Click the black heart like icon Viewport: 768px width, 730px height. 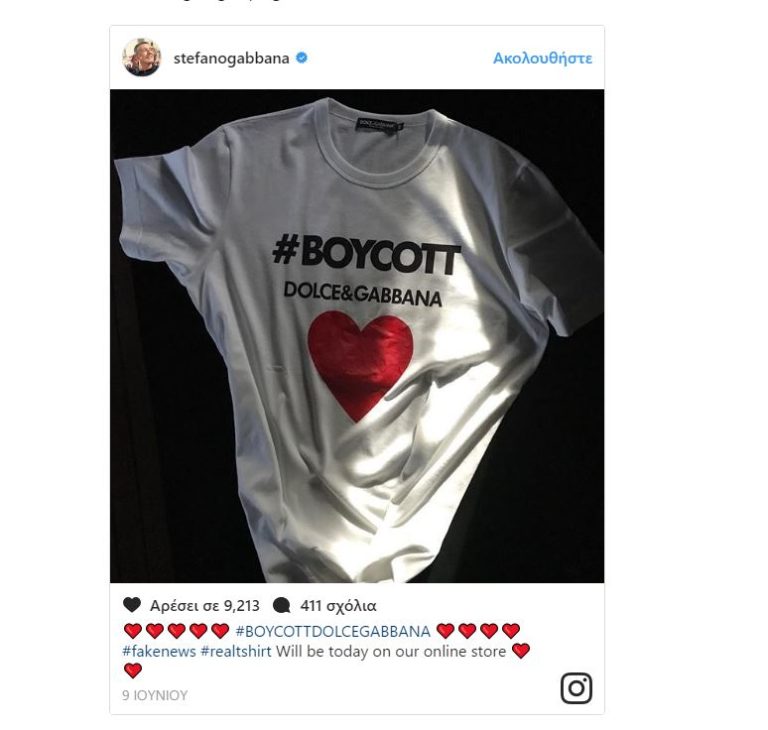tap(132, 605)
